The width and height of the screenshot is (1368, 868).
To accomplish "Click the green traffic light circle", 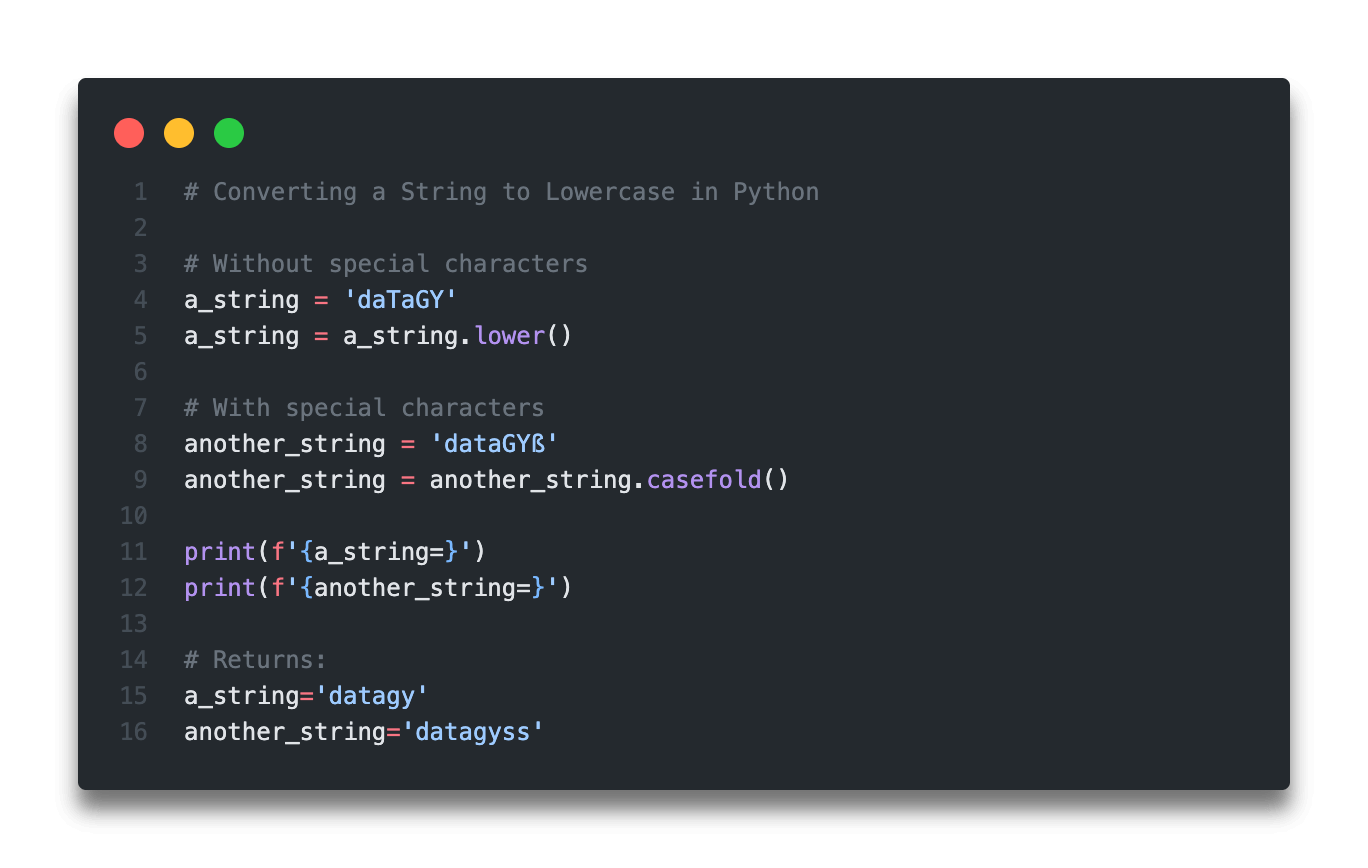I will pos(229,132).
